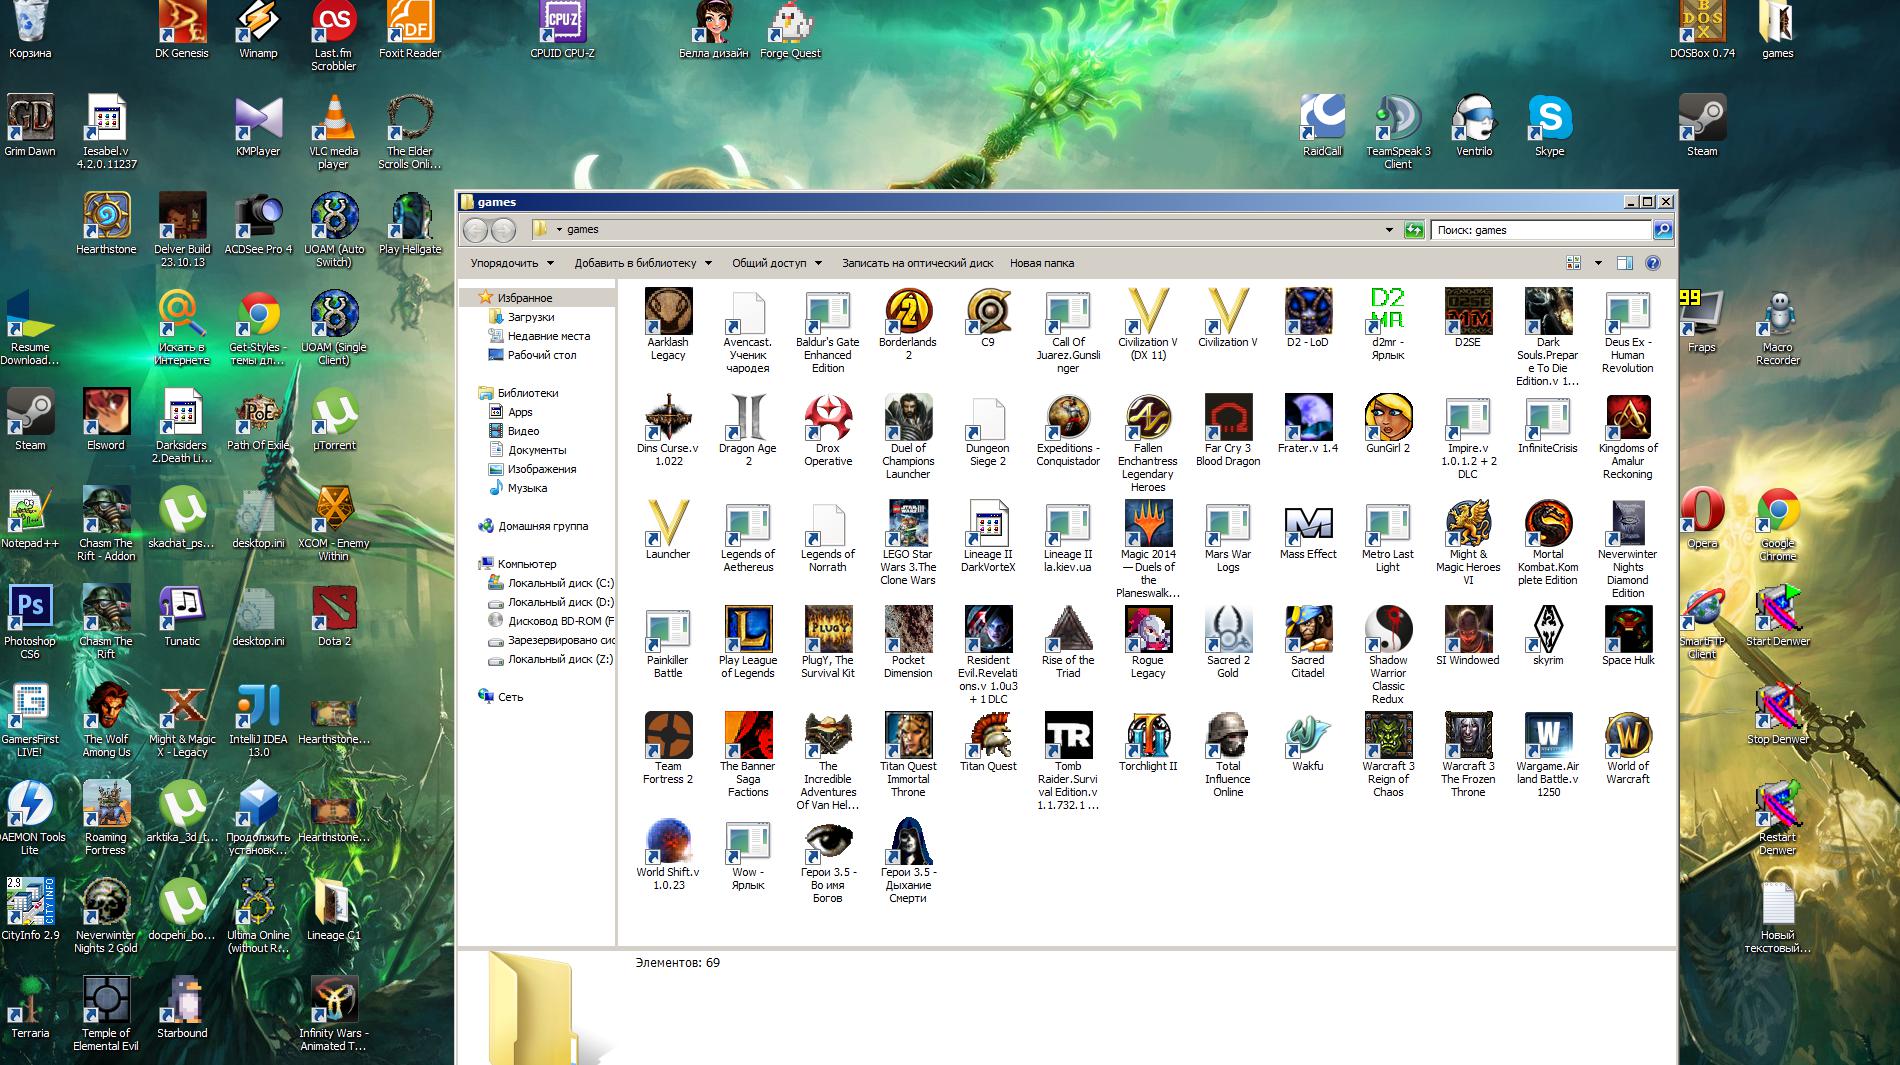Open VLC media player desktop icon
1900x1065 pixels.
coord(334,132)
